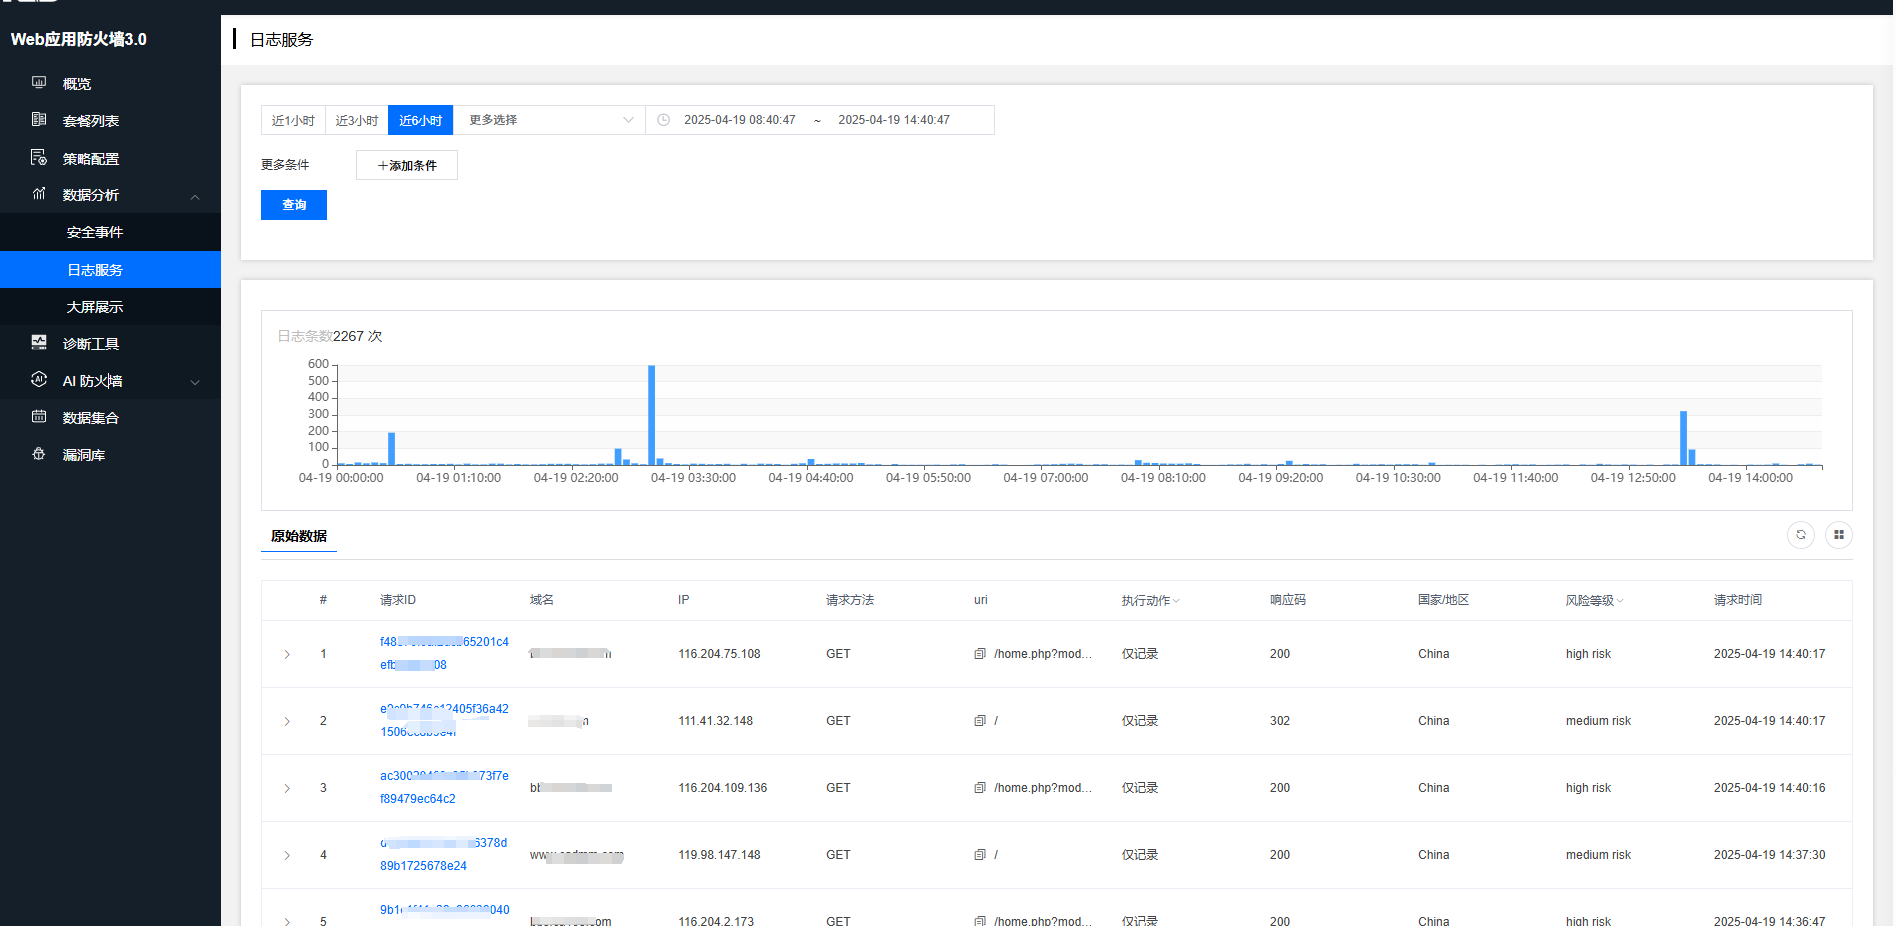The image size is (1896, 926).
Task: Select 近1小时 time range
Action: [293, 120]
